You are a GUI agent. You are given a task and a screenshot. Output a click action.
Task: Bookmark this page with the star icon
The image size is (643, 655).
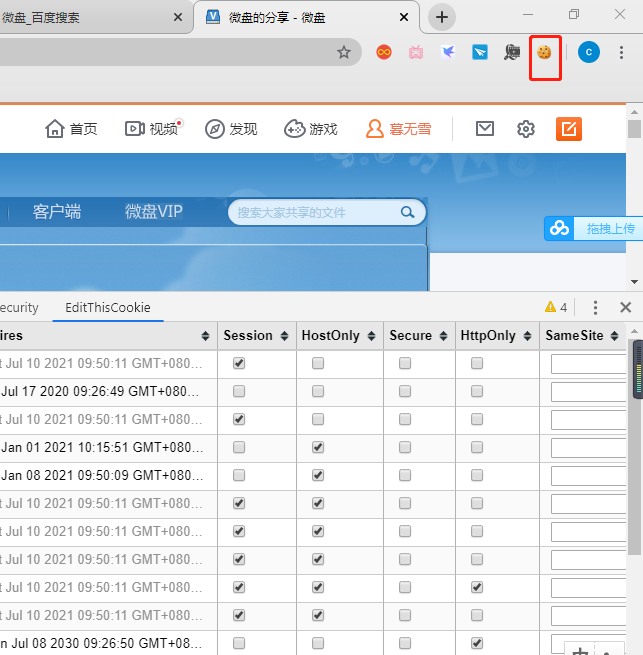coord(344,52)
